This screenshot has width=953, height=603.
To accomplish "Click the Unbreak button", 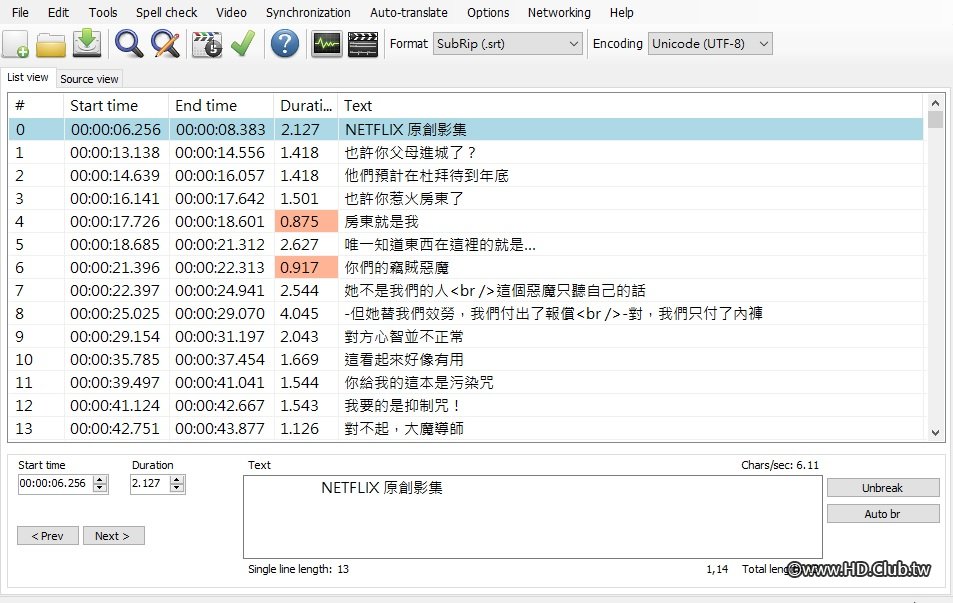I will coord(883,488).
